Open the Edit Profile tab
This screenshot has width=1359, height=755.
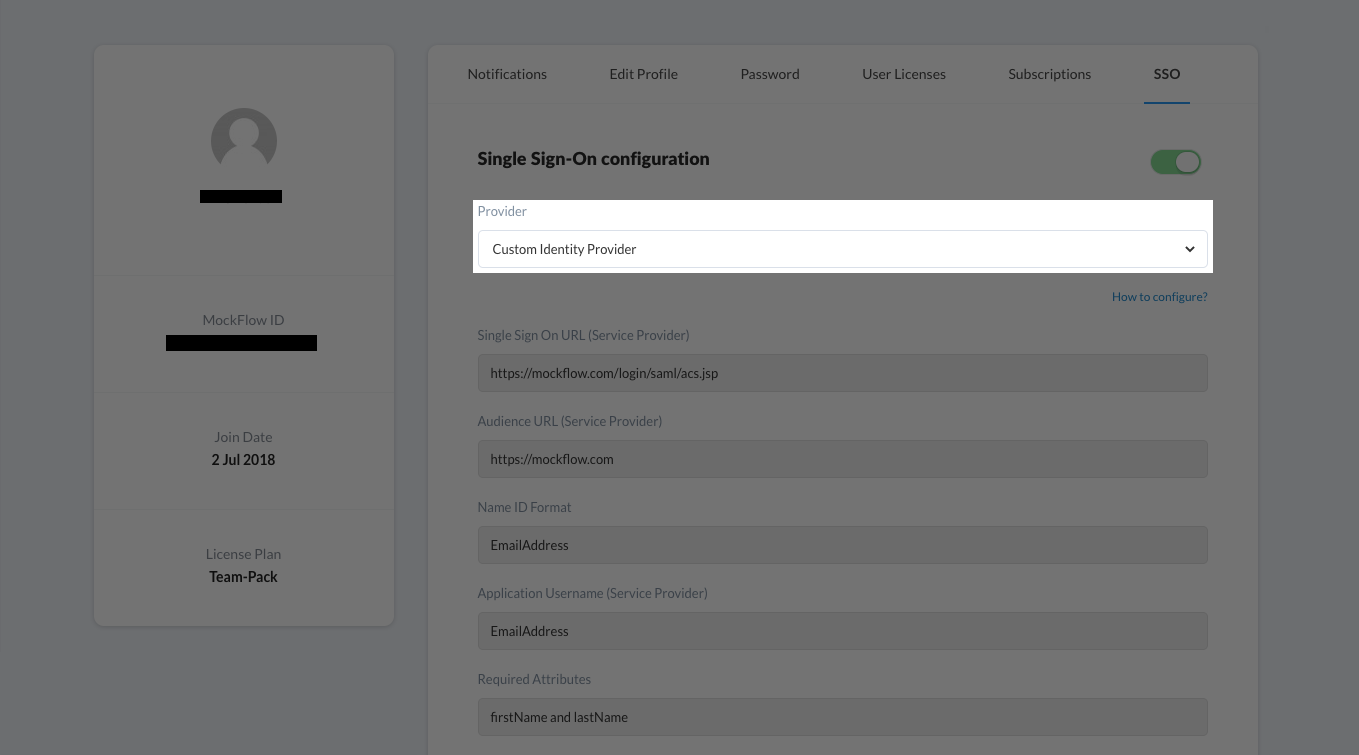point(643,74)
